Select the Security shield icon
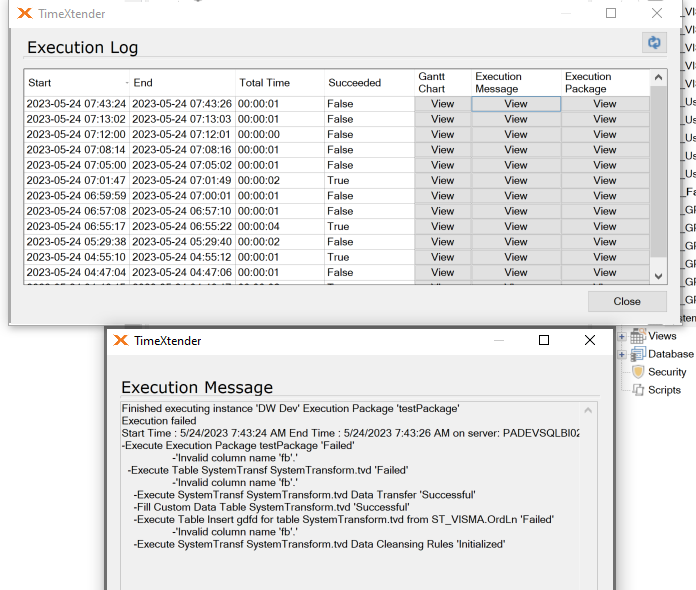This screenshot has width=696, height=590. pyautogui.click(x=638, y=372)
